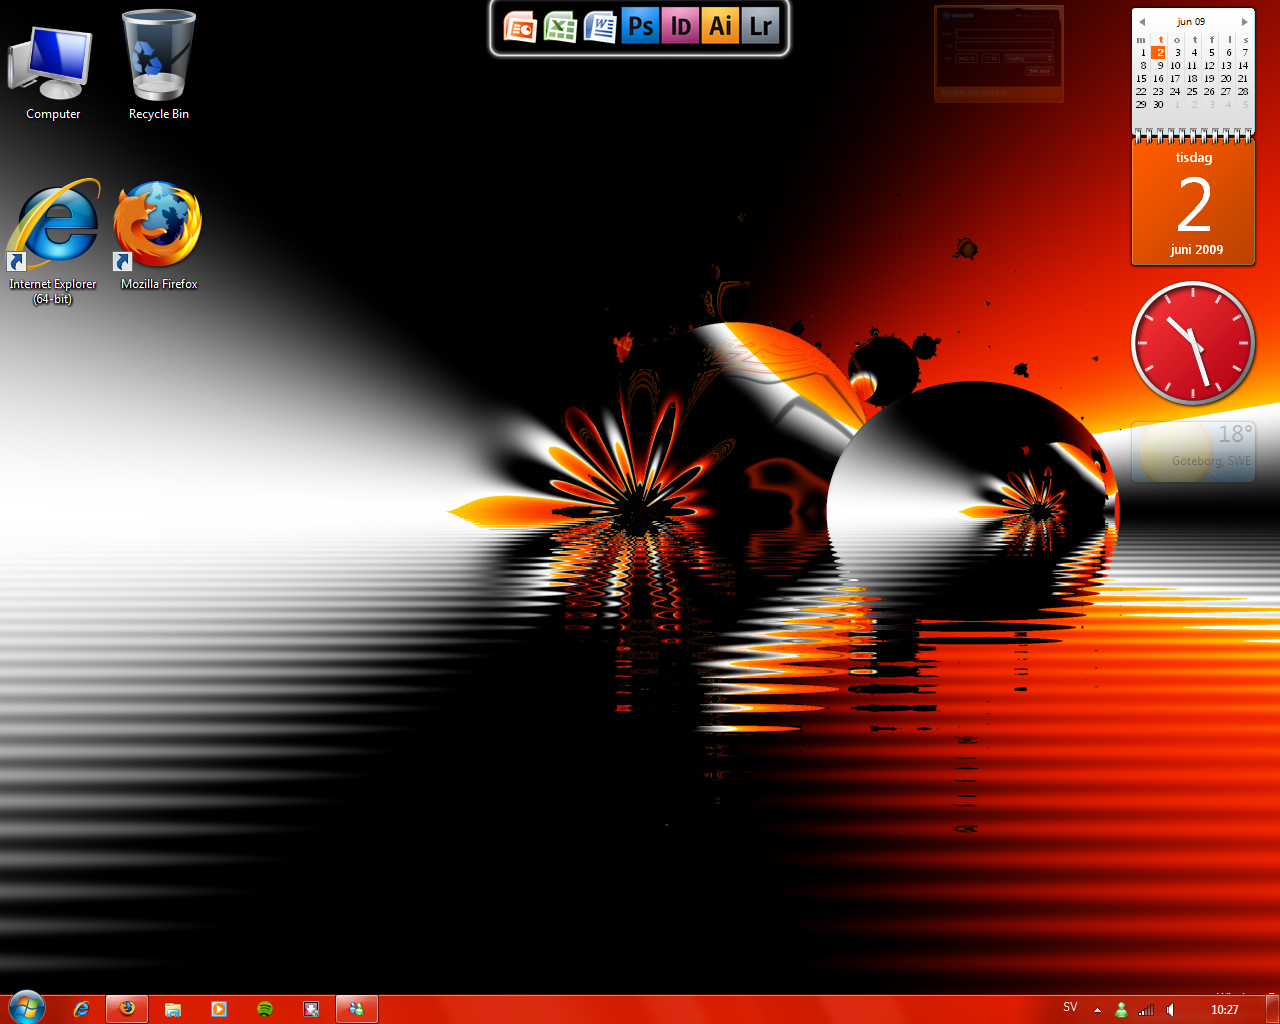Open Windows Live Messenger taskbar button
Viewport: 1280px width, 1024px height.
pyautogui.click(x=357, y=1010)
